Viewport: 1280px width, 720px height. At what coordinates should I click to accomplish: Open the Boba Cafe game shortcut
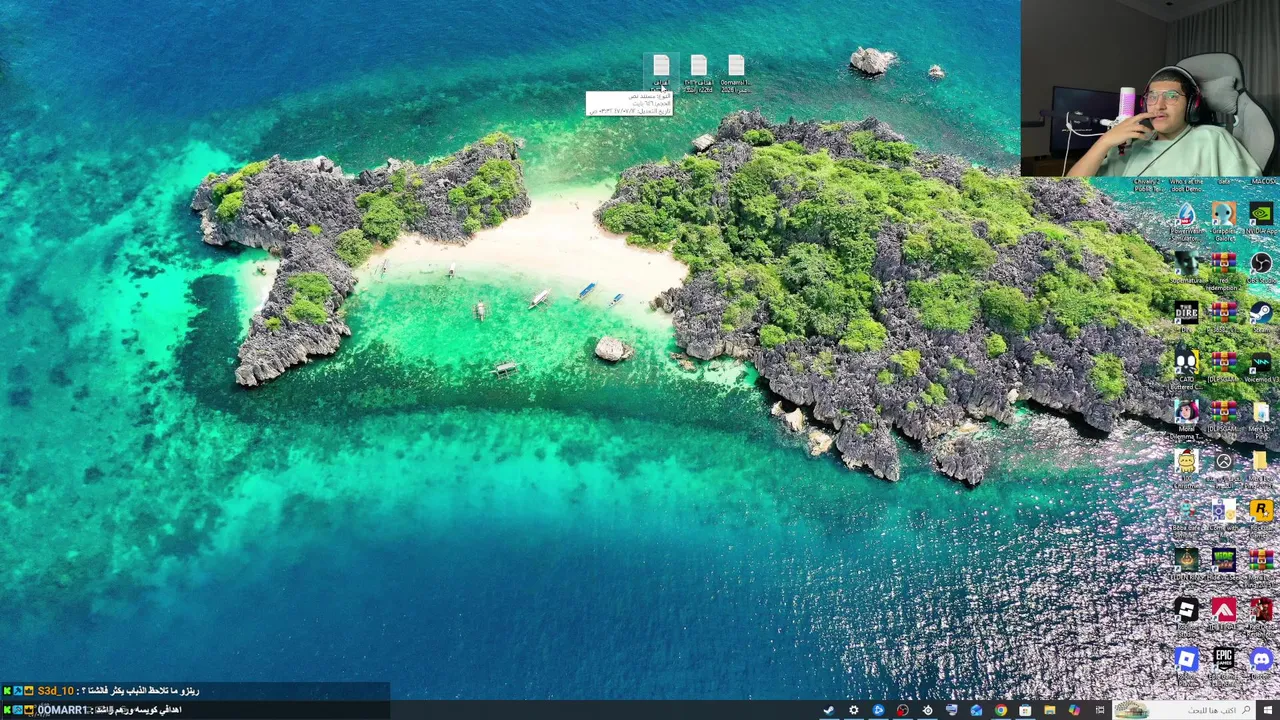1186,510
